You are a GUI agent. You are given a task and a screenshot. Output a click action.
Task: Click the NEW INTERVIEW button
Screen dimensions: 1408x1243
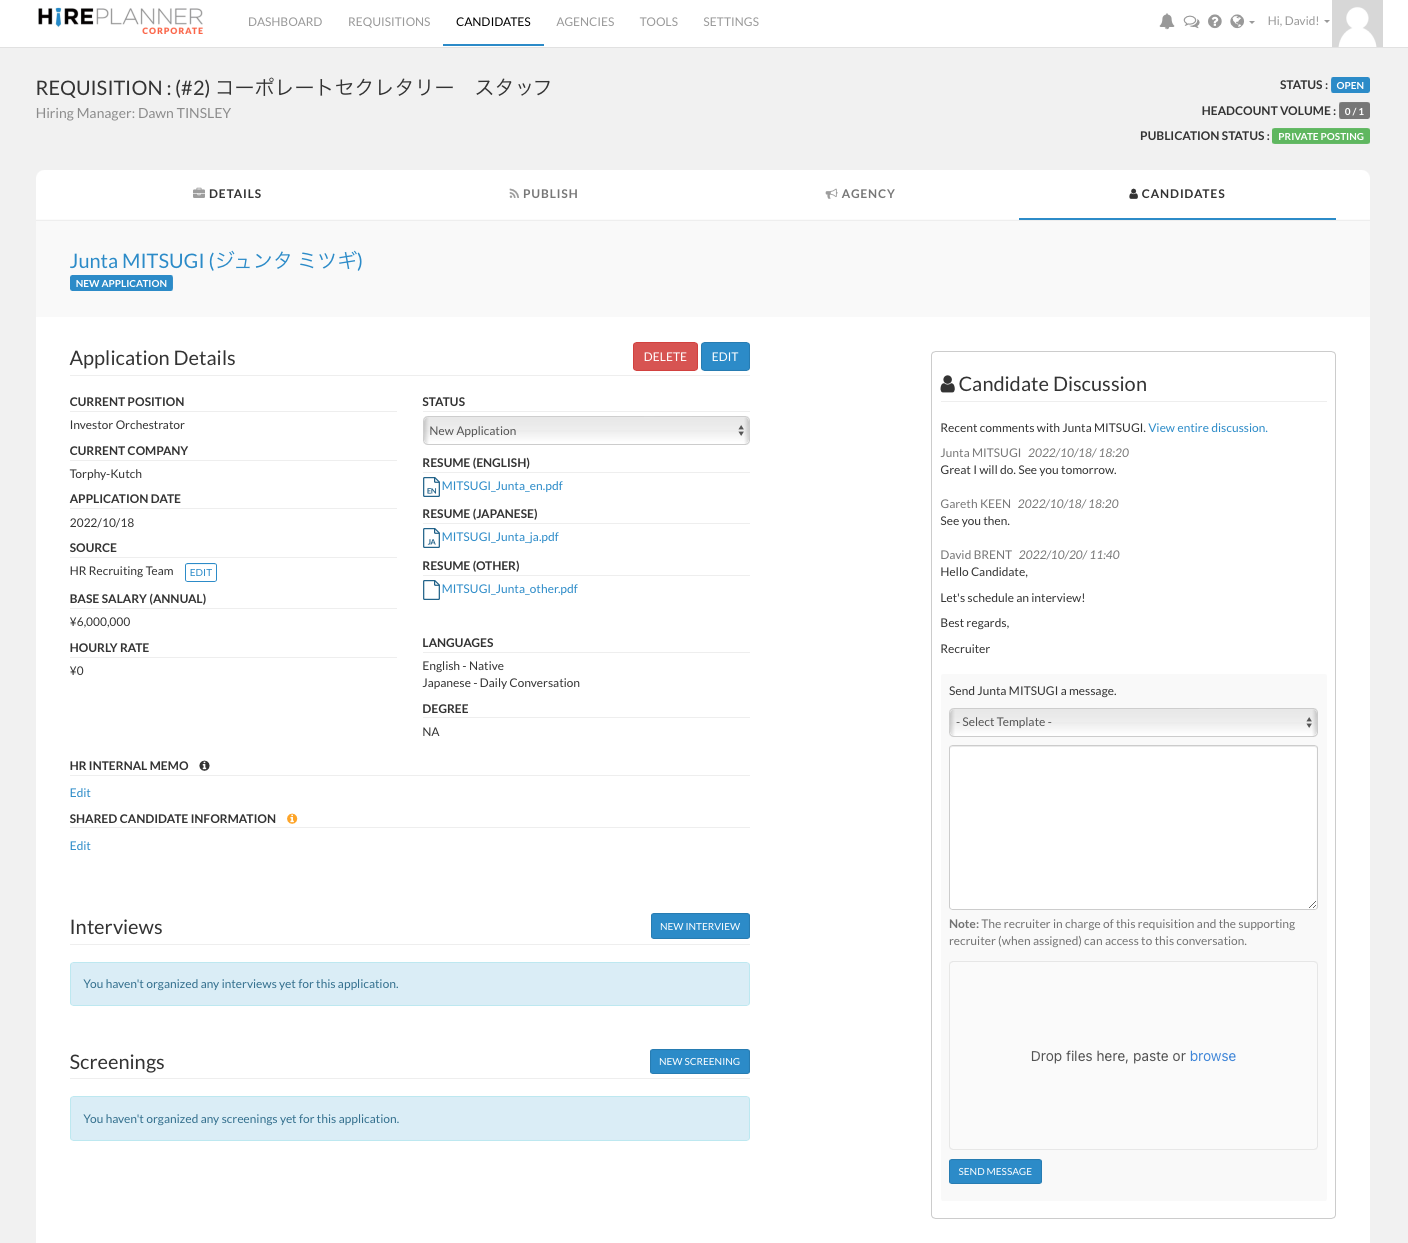tap(699, 926)
